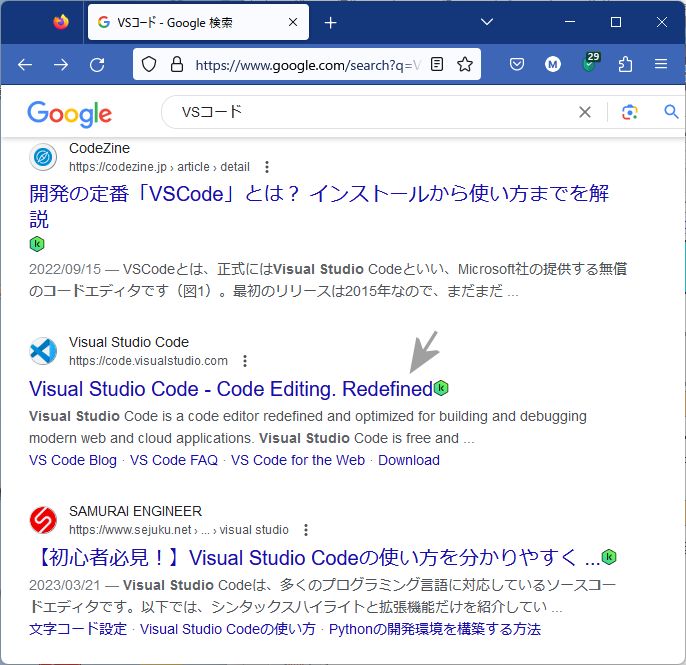The image size is (686, 665).
Task: Click the sejuku.net visual studio URL
Action: pos(178,530)
